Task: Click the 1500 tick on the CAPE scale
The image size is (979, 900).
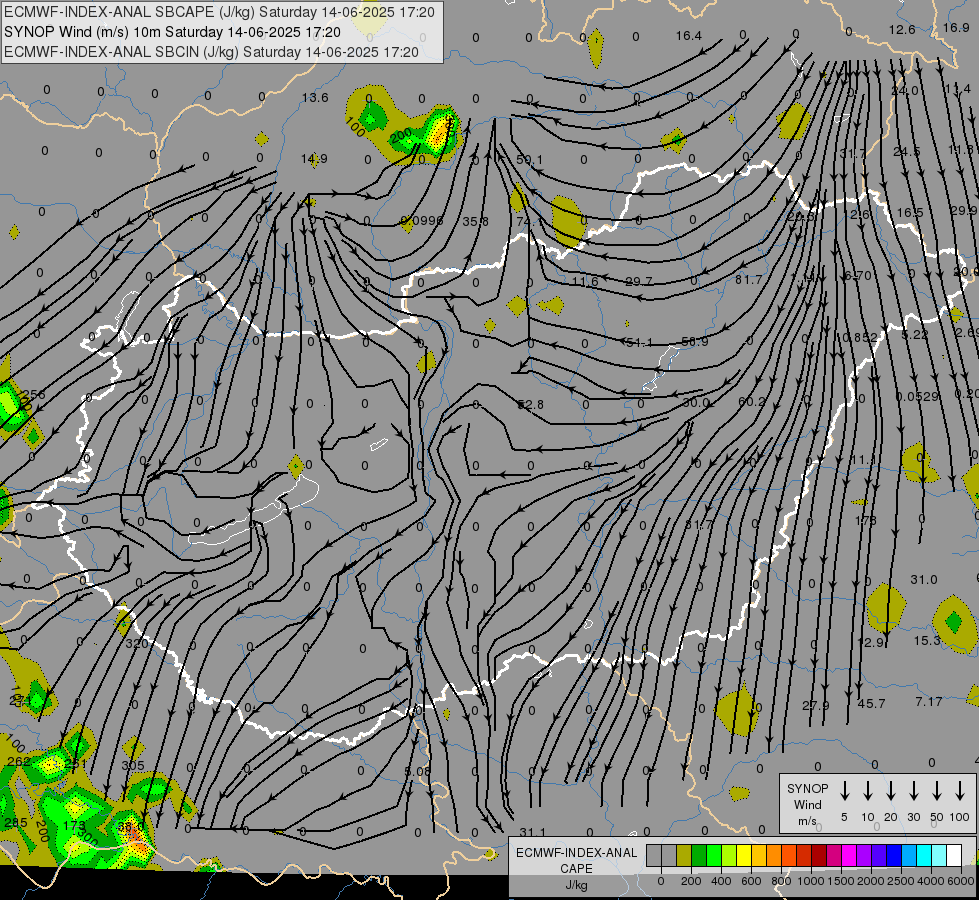Action: tap(840, 881)
